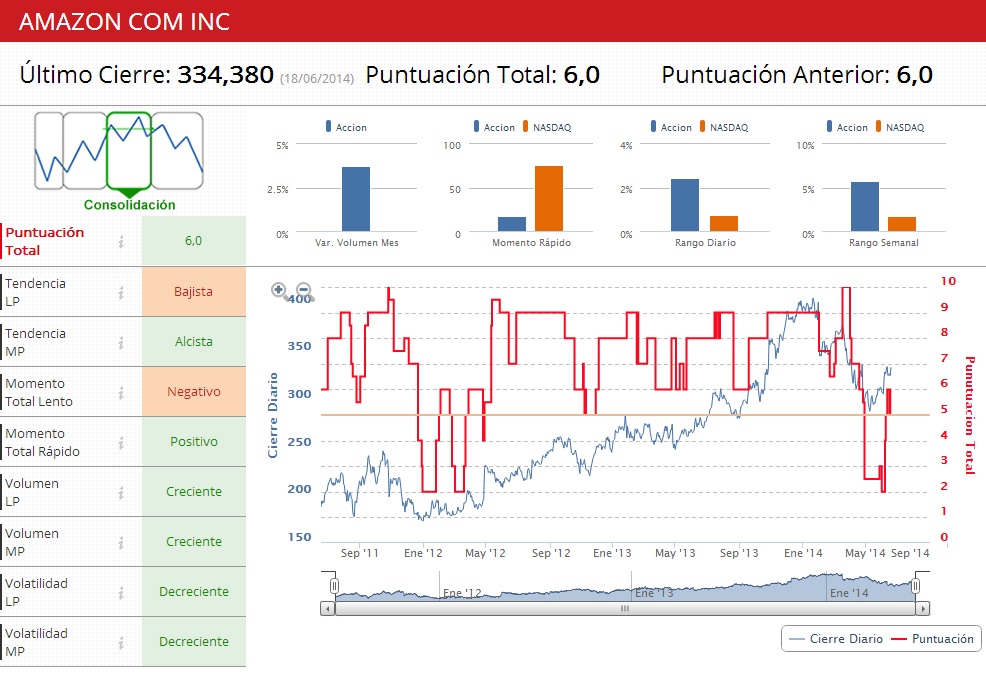The height and width of the screenshot is (673, 986).
Task: Open info icon for Momento Total Lento
Action: point(121,393)
